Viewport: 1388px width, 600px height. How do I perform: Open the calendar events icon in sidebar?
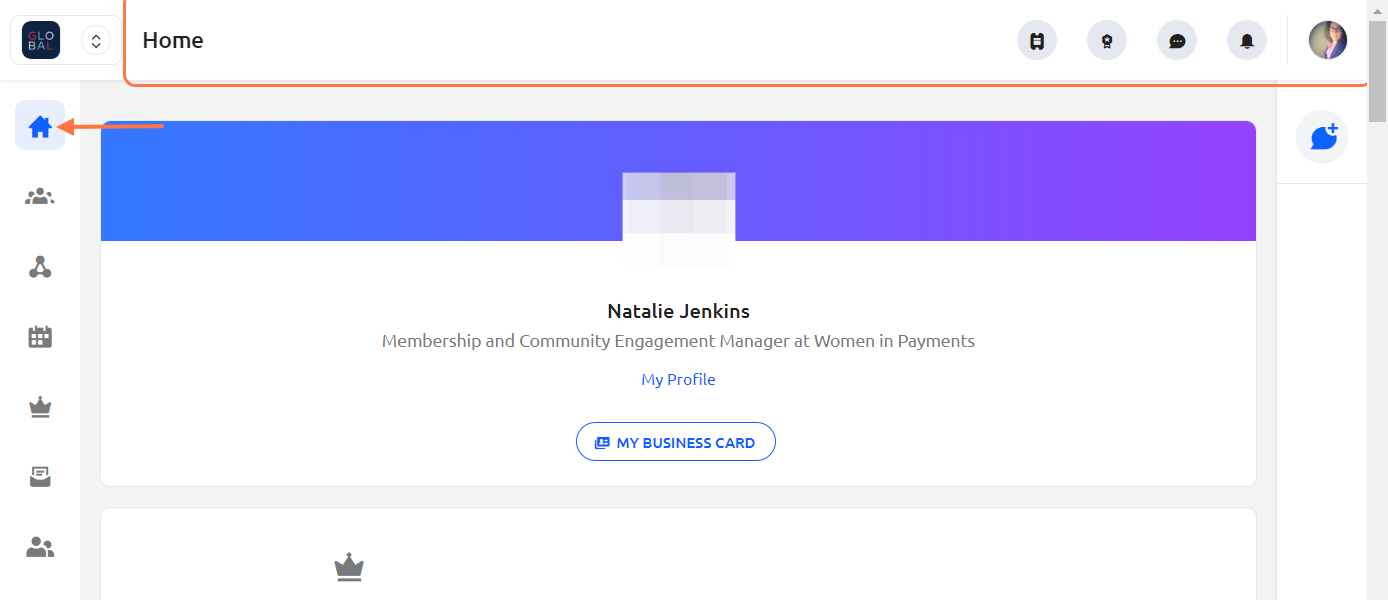tap(40, 337)
